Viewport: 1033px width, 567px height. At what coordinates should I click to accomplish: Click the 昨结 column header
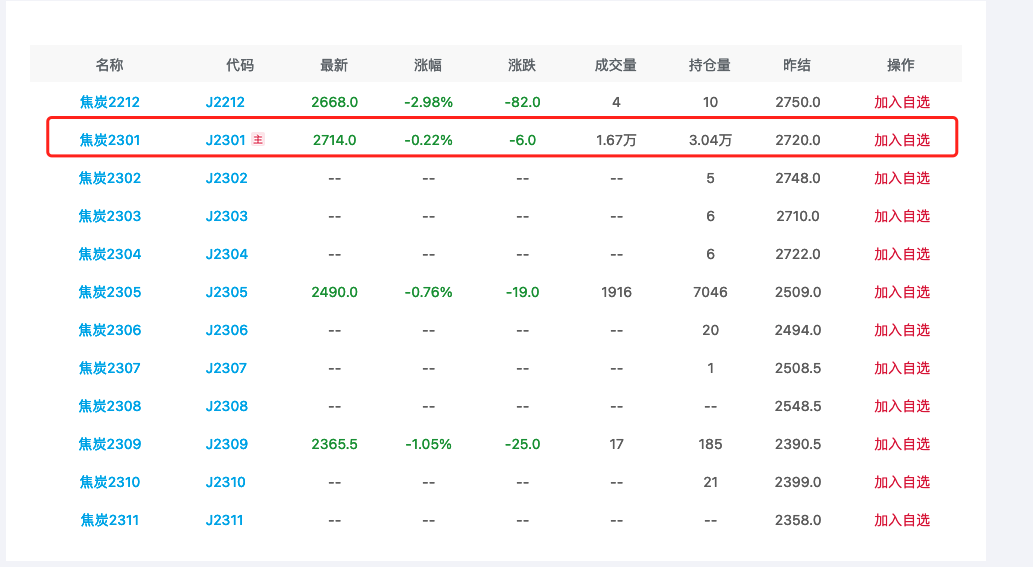click(x=797, y=65)
